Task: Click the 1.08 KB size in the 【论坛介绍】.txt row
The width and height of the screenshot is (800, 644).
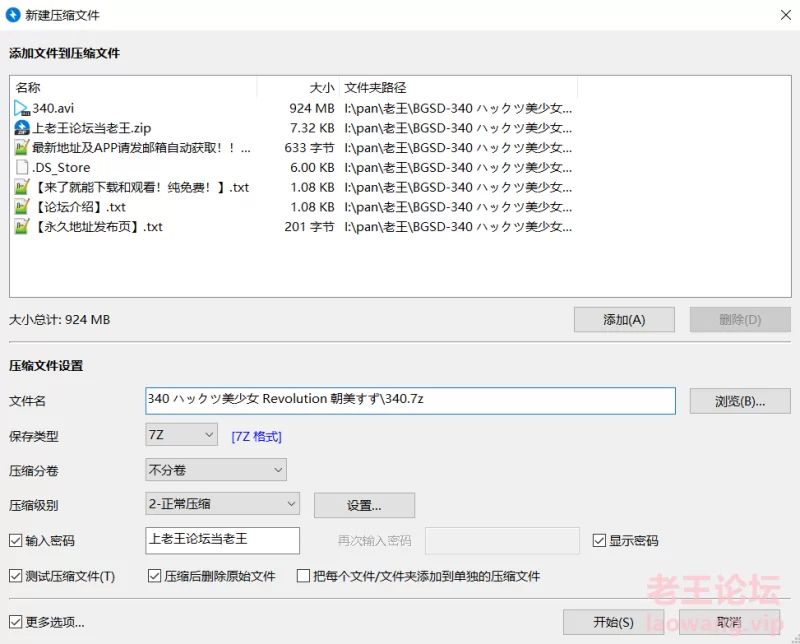Action: click(x=312, y=207)
